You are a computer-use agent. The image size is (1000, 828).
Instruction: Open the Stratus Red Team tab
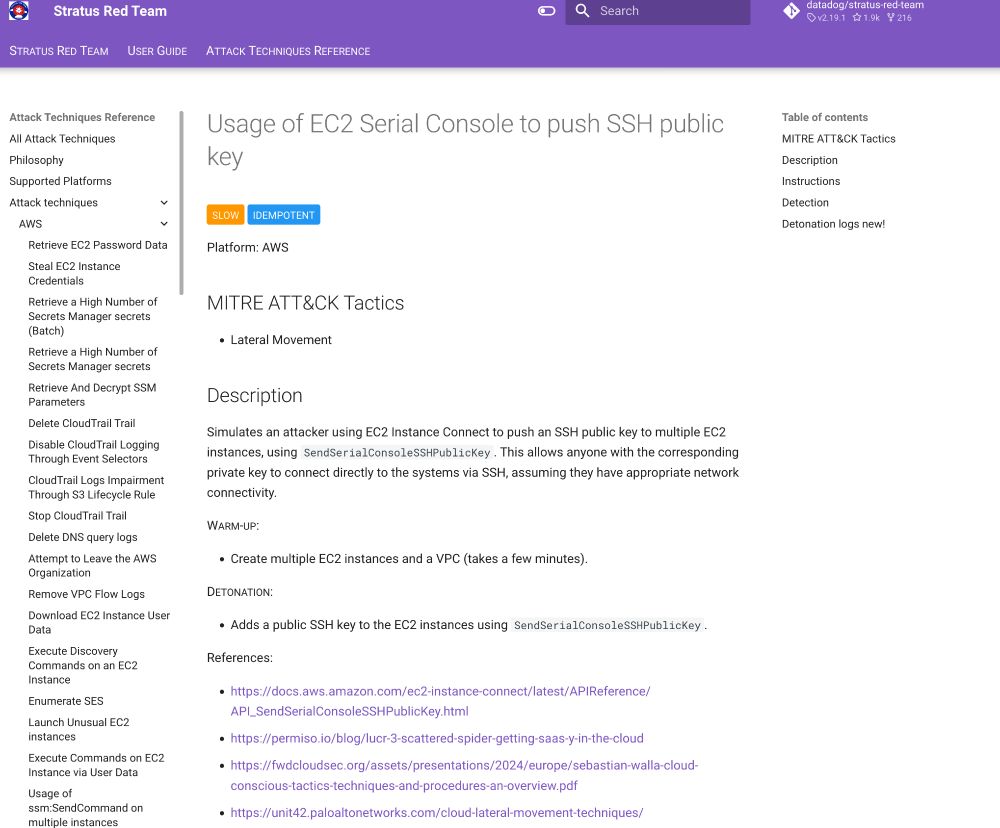[59, 51]
